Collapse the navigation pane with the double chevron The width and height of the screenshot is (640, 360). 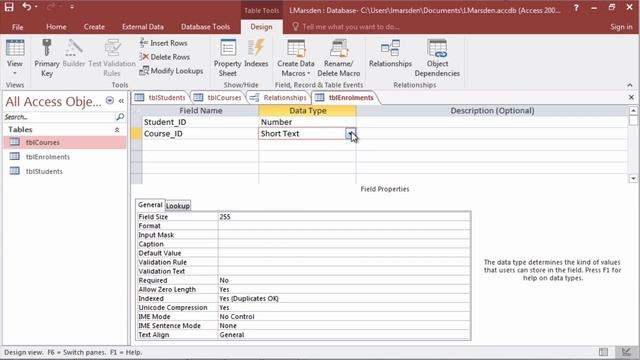coord(121,101)
